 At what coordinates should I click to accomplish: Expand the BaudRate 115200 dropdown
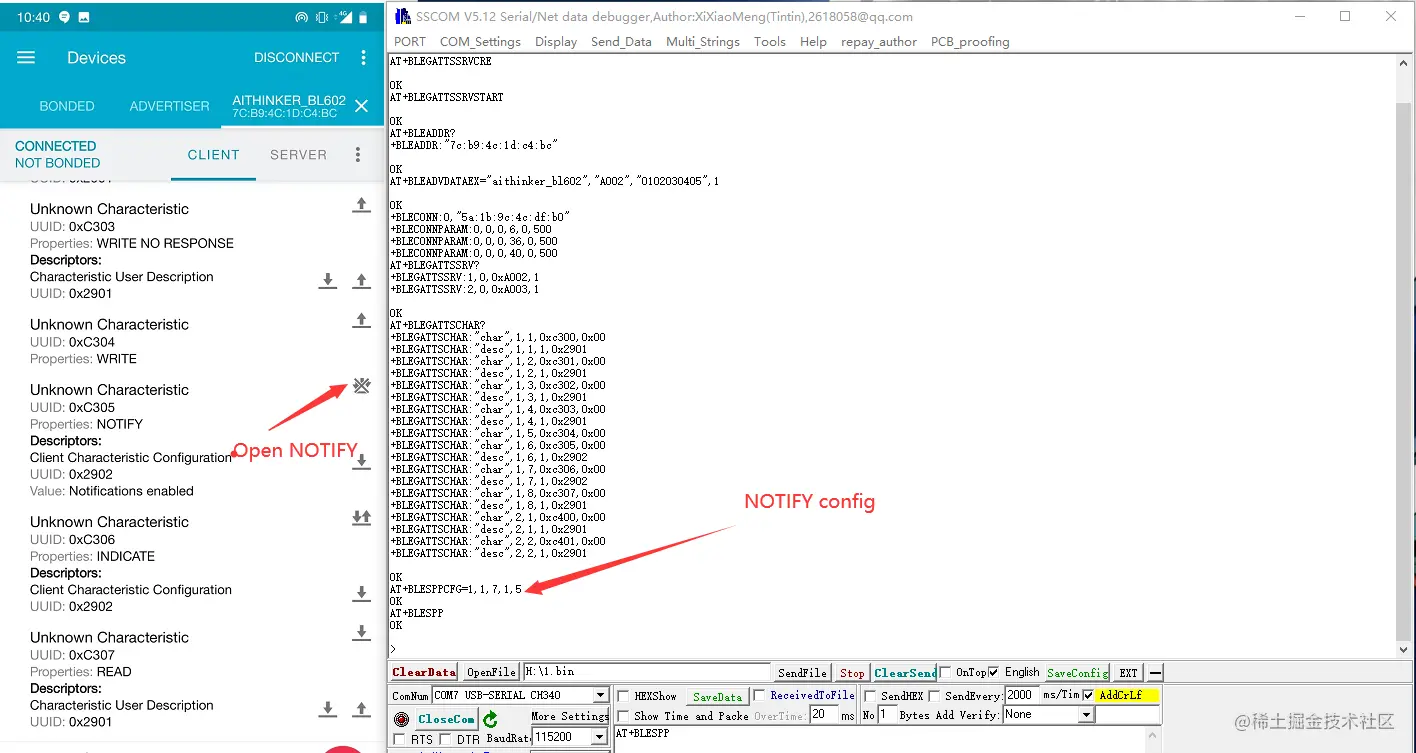(x=600, y=737)
